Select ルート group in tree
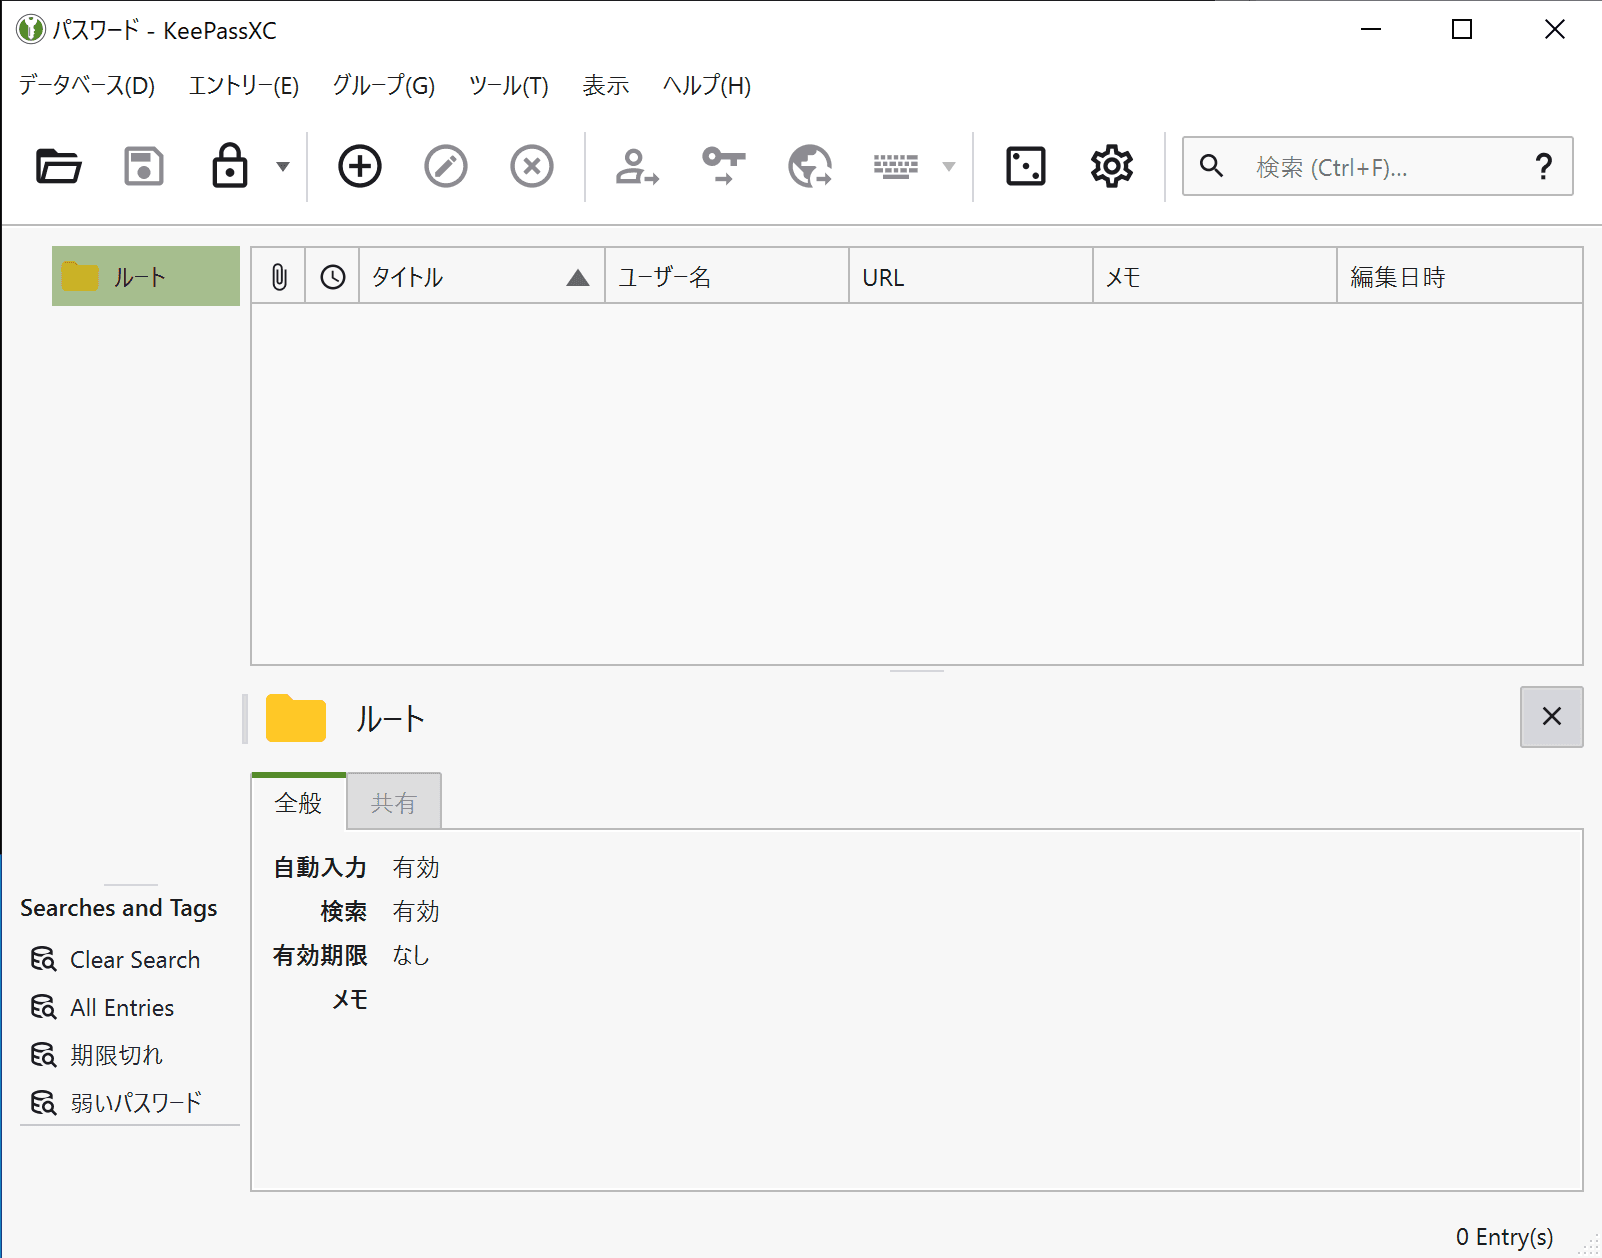The width and height of the screenshot is (1602, 1258). coord(146,276)
